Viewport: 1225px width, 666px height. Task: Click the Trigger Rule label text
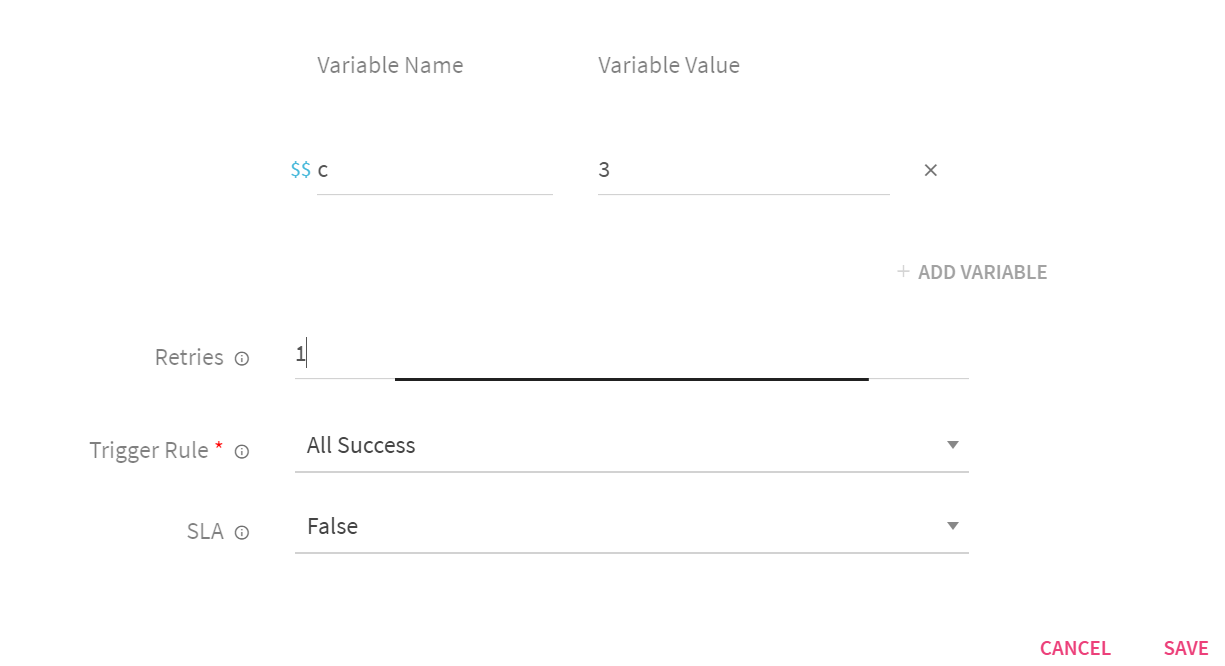(x=149, y=451)
